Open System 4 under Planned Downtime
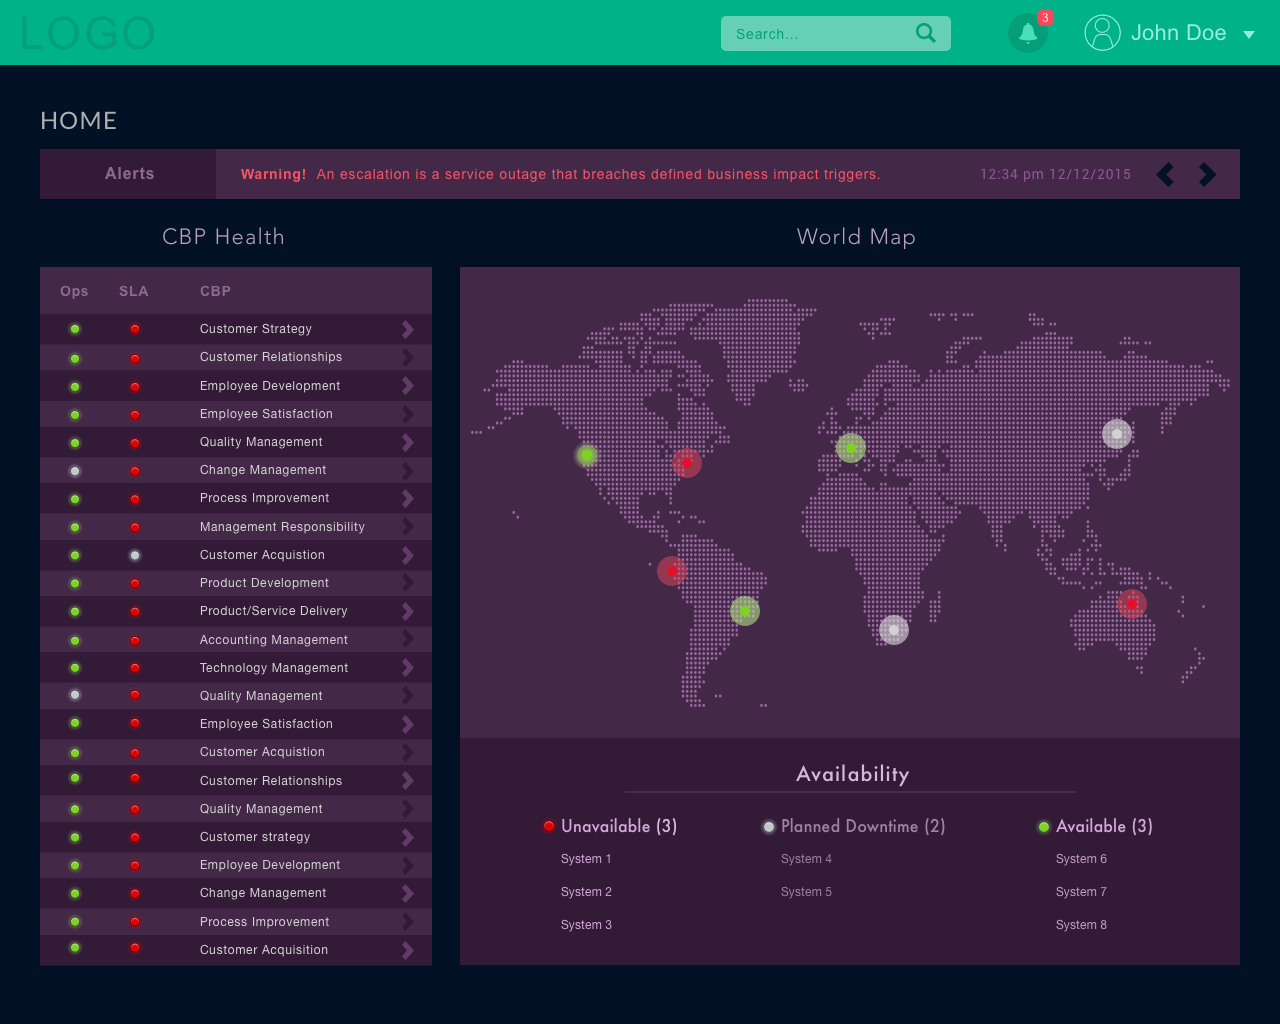The height and width of the screenshot is (1024, 1280). click(x=806, y=859)
